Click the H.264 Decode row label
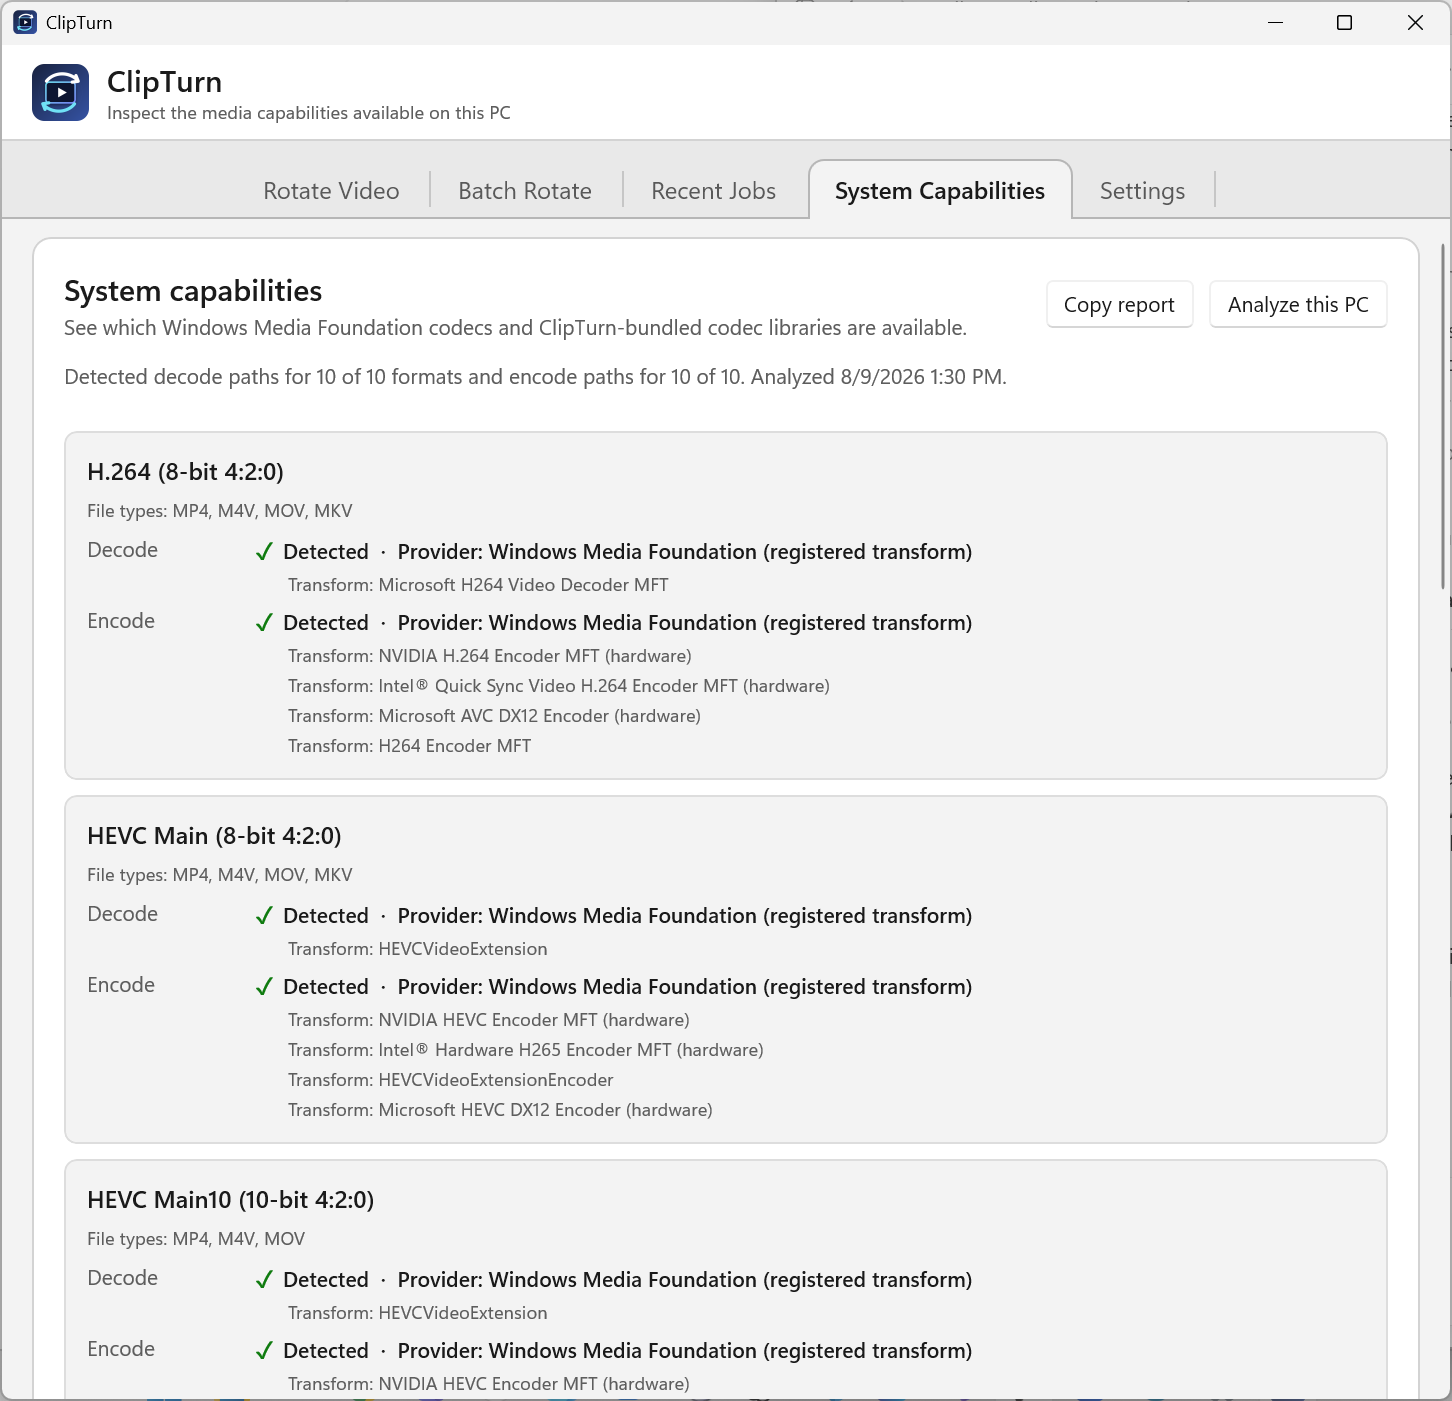Image resolution: width=1452 pixels, height=1401 pixels. [x=122, y=550]
